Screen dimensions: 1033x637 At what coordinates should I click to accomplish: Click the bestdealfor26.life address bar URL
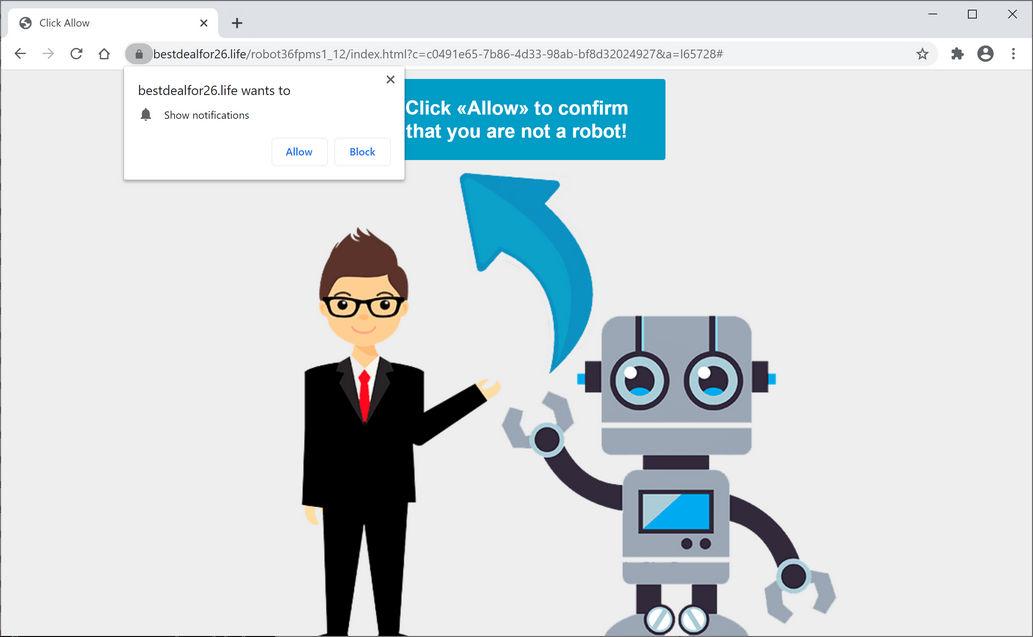point(438,54)
